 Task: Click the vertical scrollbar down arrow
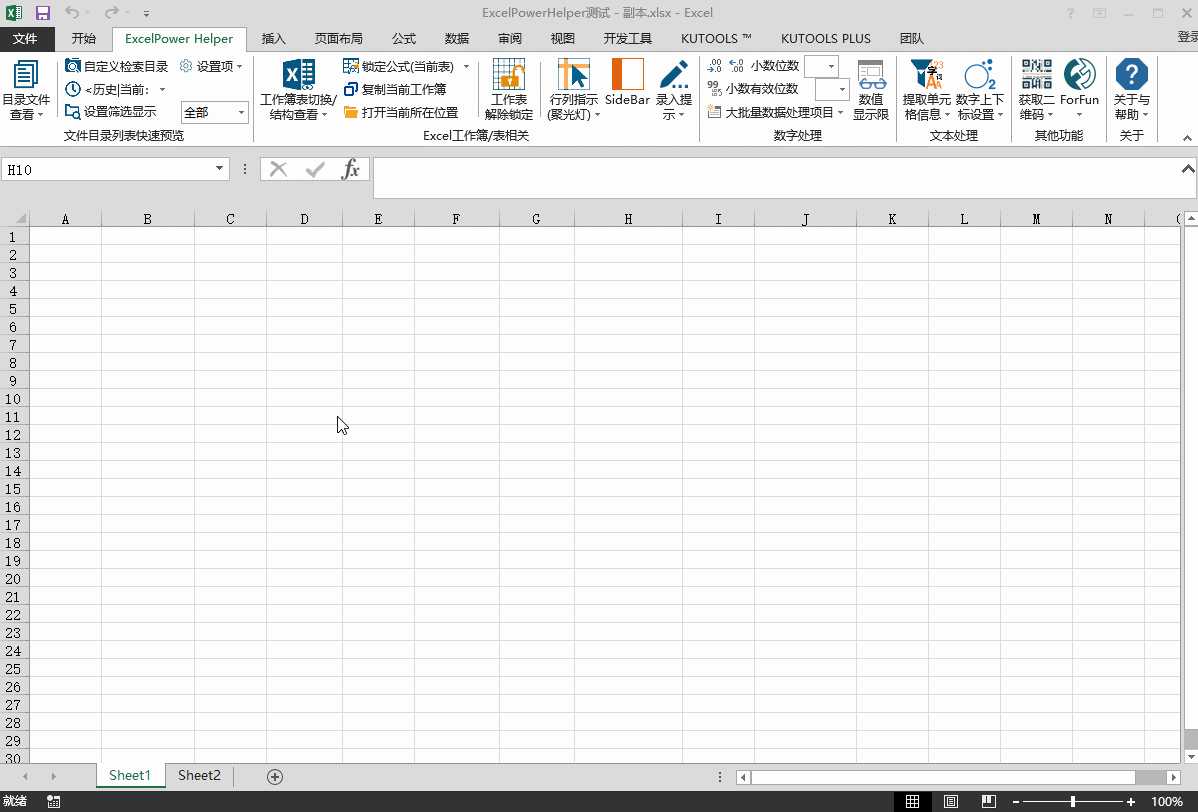[1190, 756]
